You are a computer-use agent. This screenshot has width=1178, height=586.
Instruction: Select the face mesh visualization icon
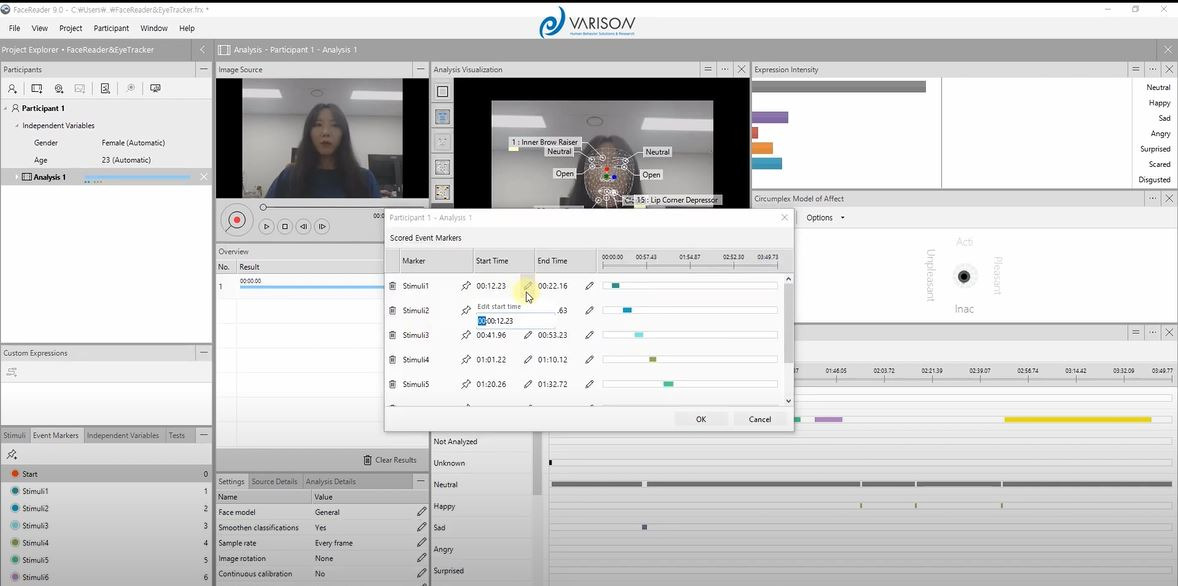coord(442,166)
